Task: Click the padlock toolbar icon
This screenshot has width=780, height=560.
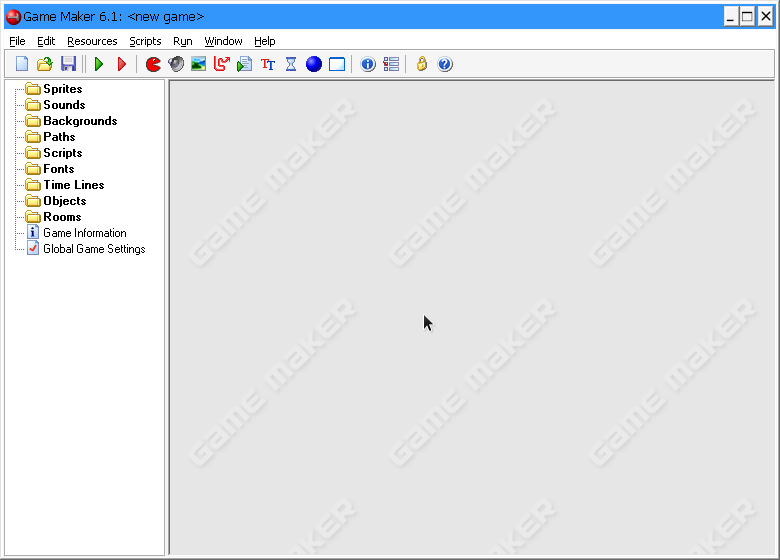Action: 422,64
